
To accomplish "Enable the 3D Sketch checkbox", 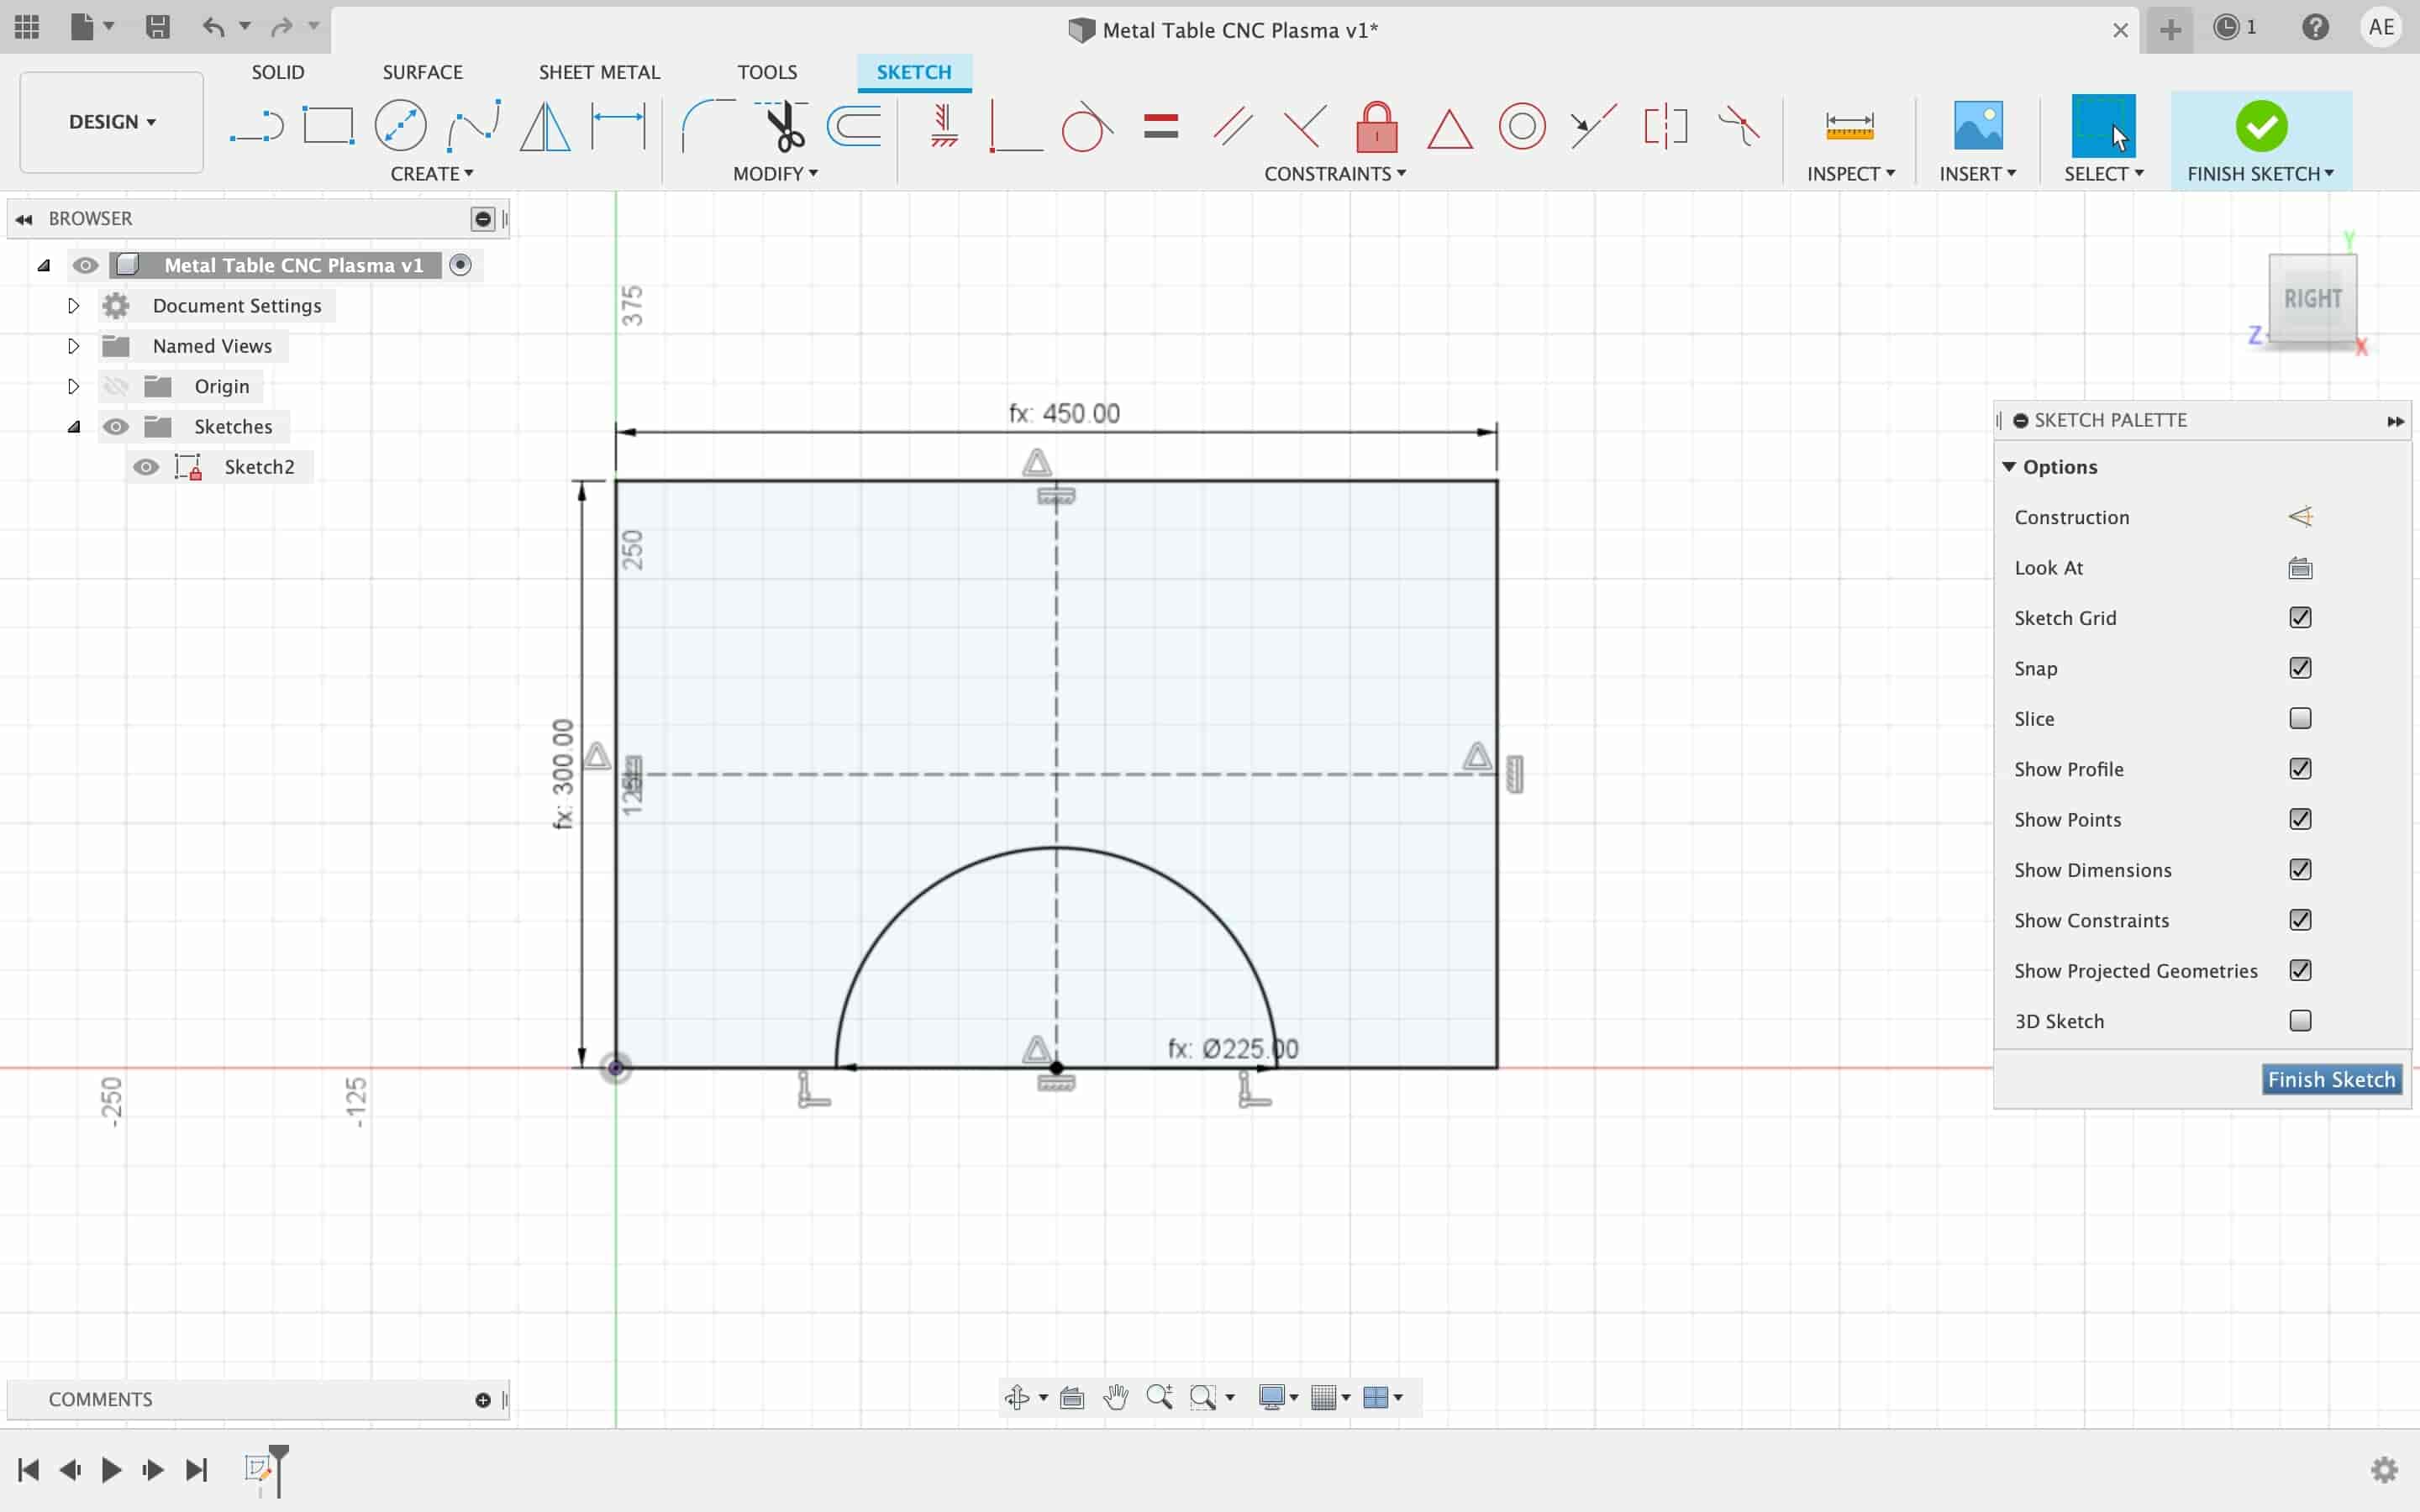I will [2300, 1021].
